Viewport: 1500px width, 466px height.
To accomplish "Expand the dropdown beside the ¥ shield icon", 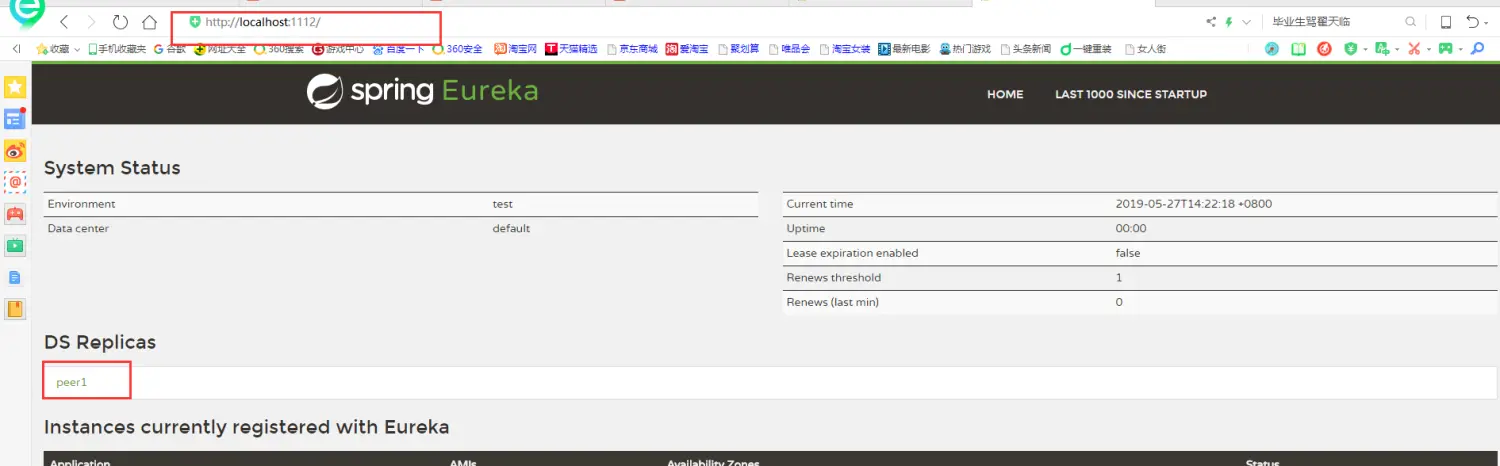I will tap(1364, 49).
